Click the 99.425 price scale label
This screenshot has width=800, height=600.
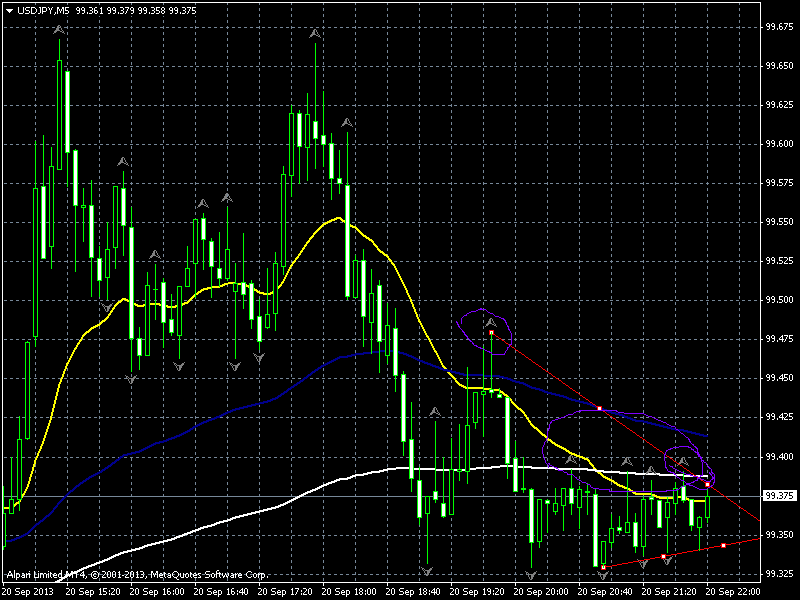click(780, 417)
